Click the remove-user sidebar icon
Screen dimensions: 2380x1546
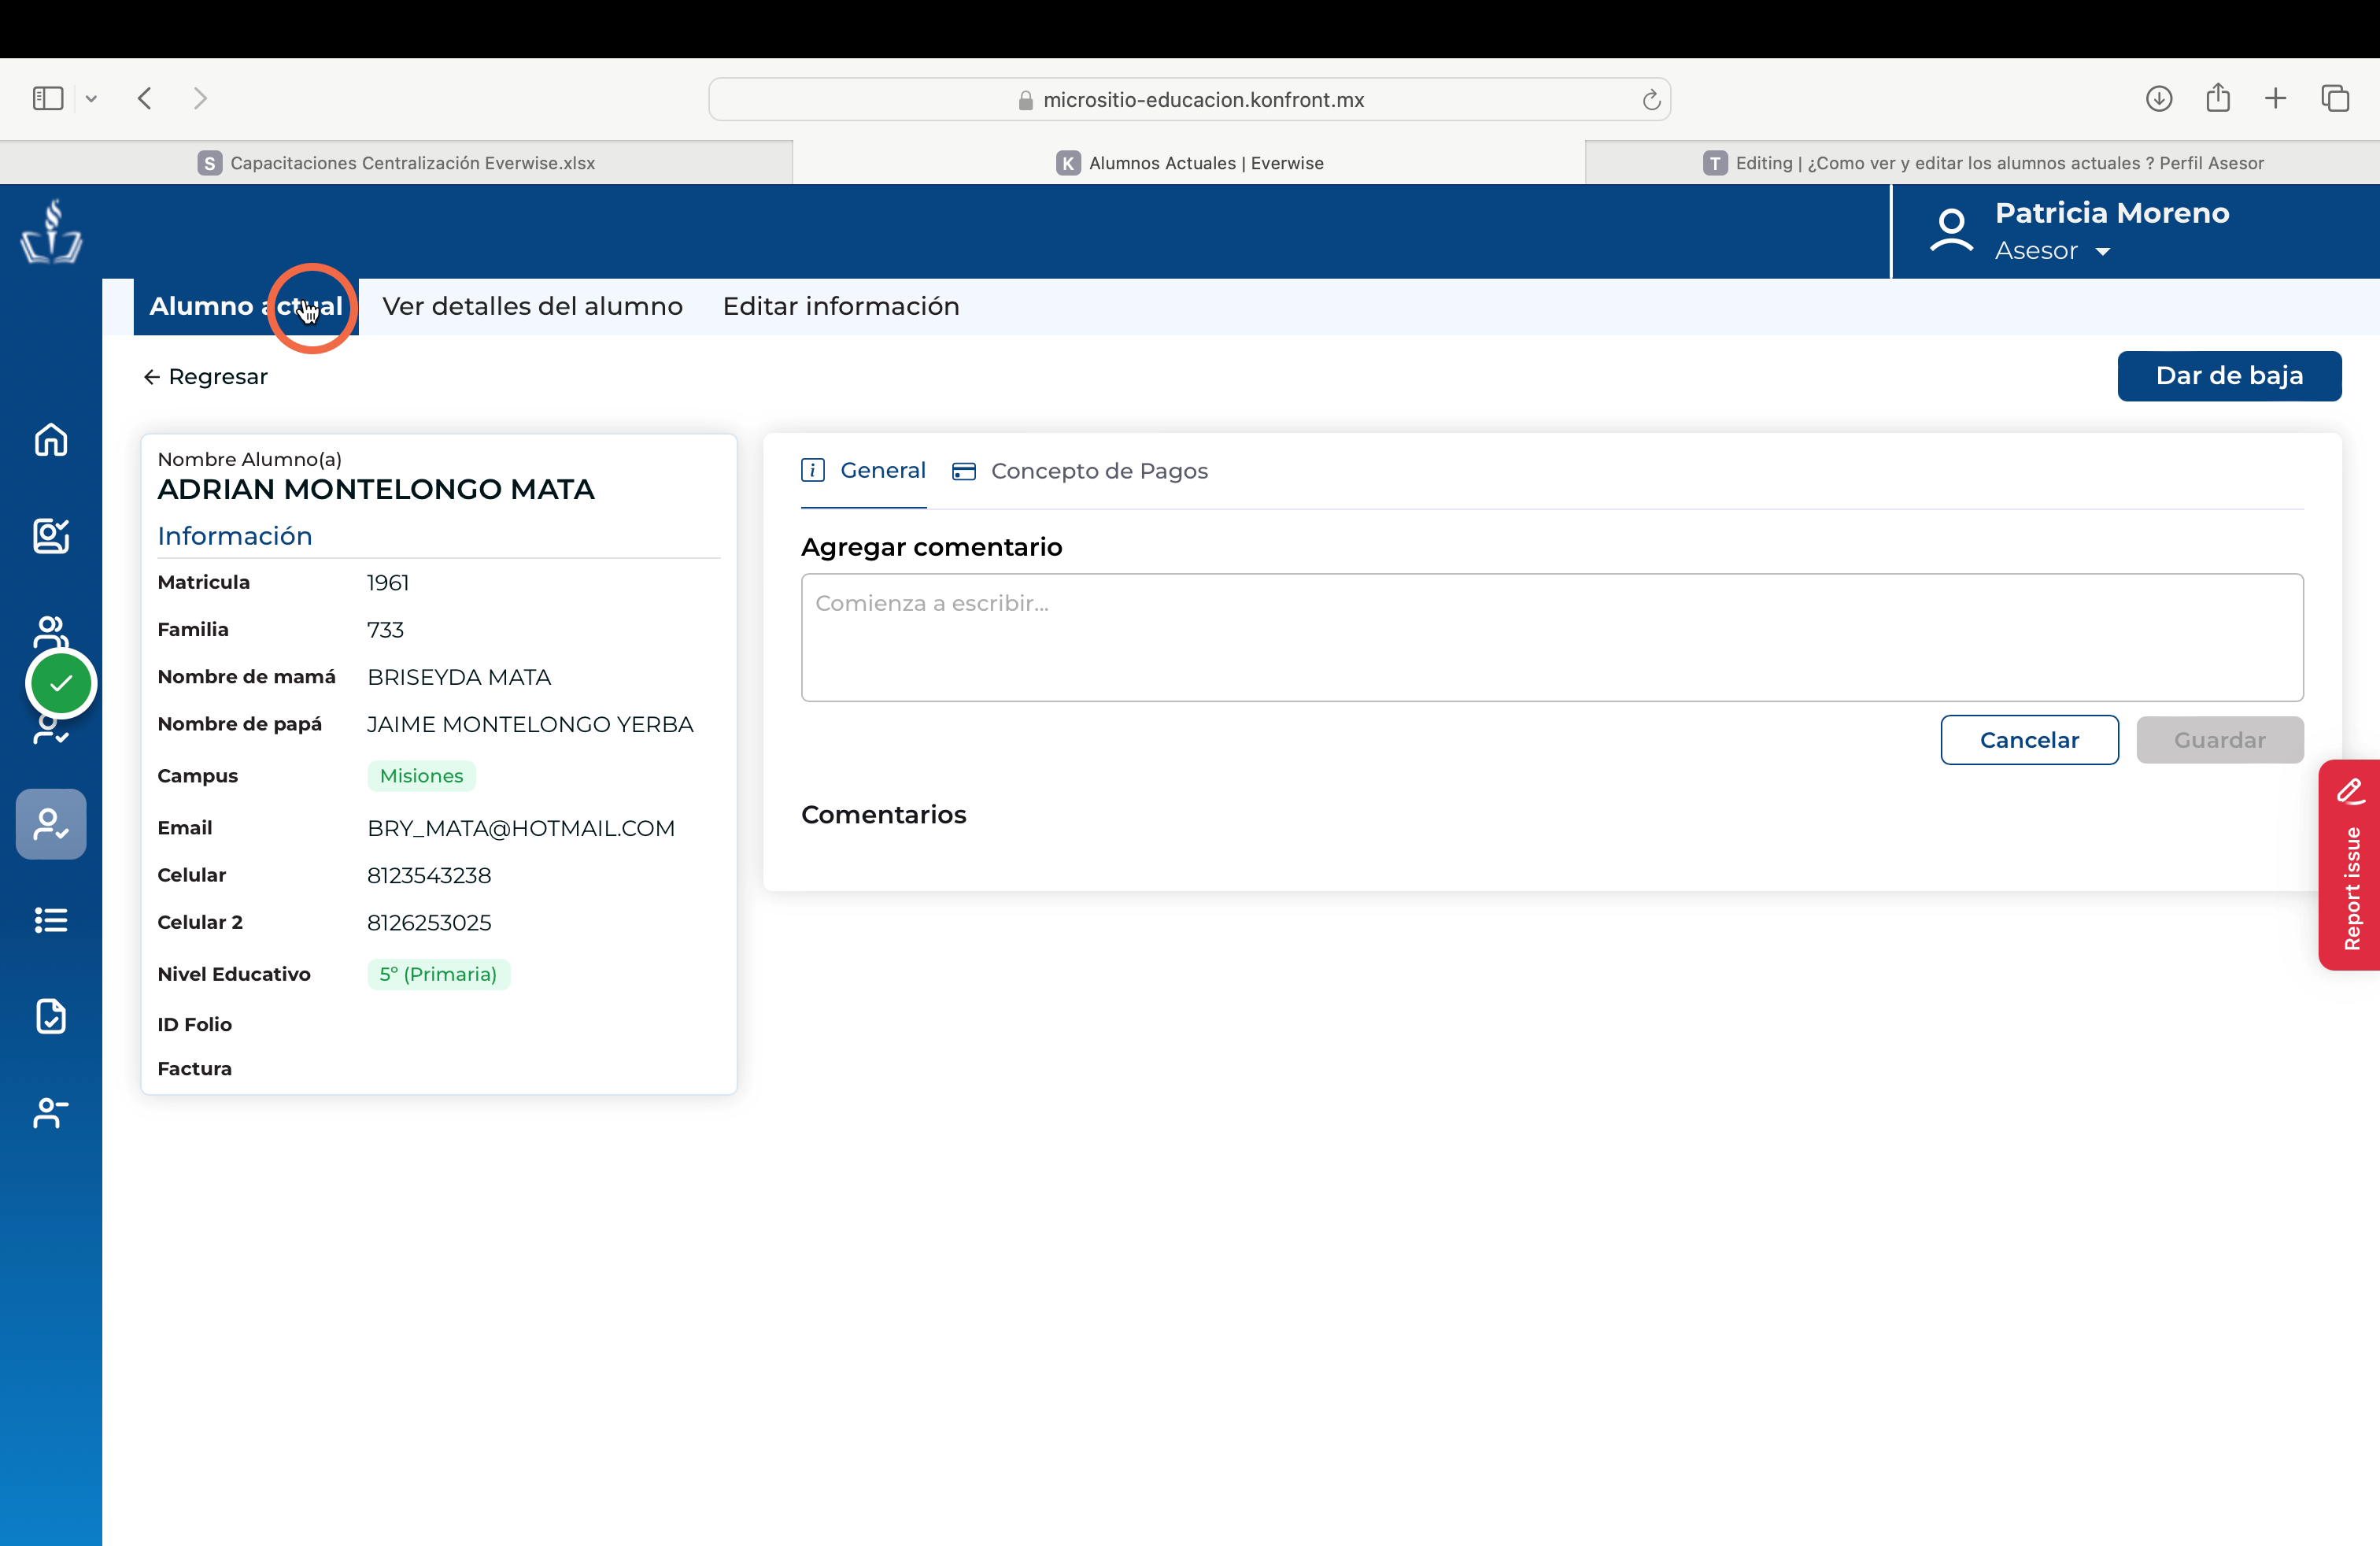click(51, 1112)
